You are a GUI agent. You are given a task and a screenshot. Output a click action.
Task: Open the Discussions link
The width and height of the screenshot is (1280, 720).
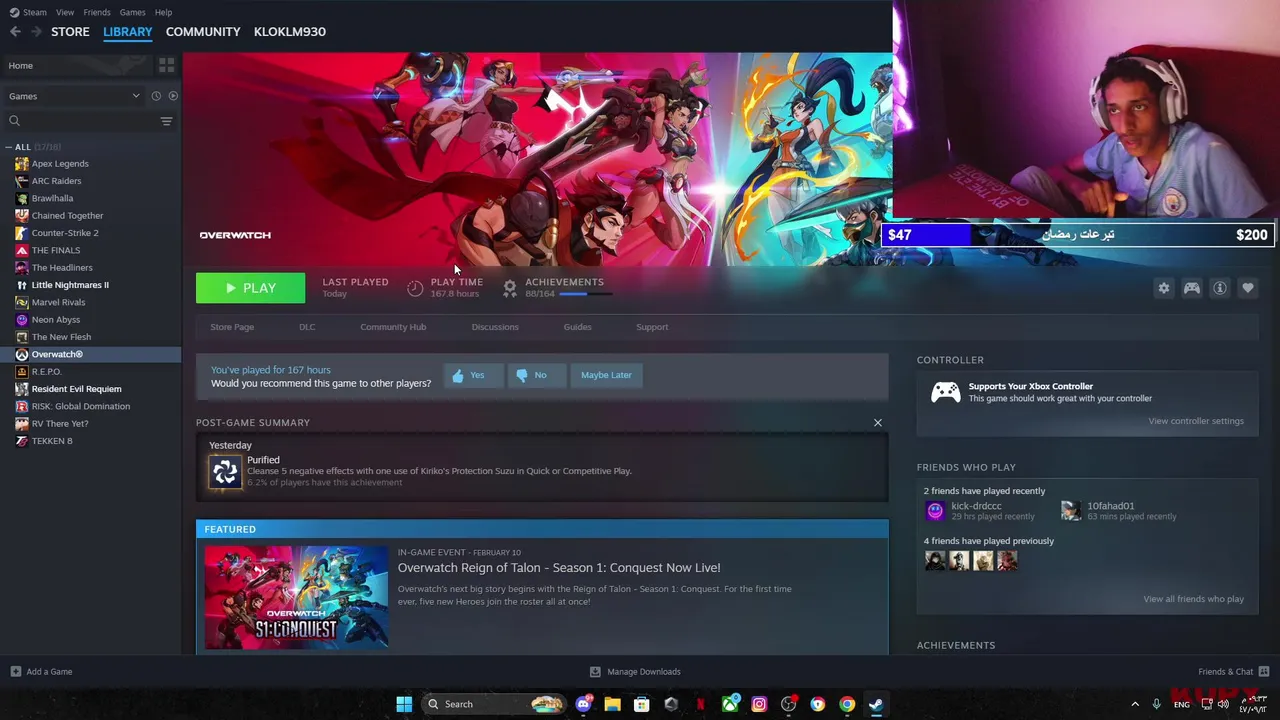[495, 327]
